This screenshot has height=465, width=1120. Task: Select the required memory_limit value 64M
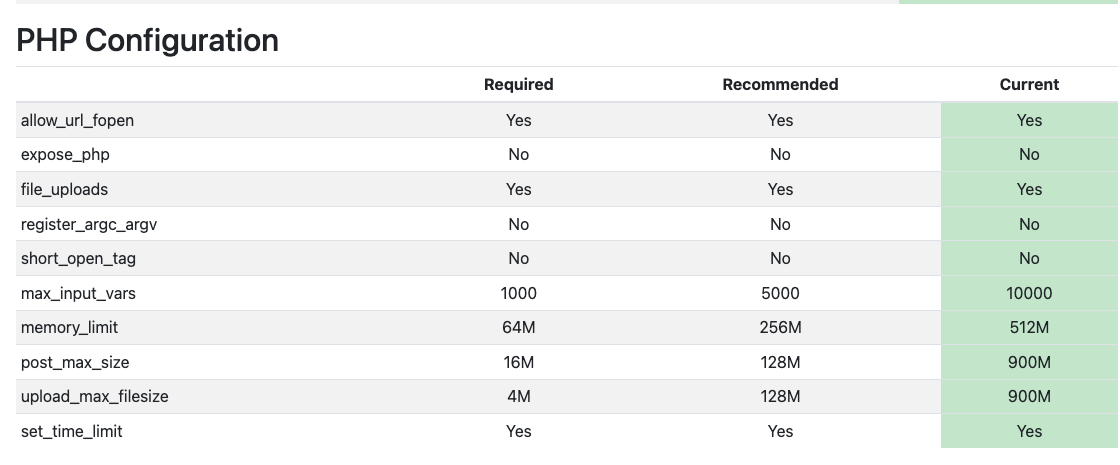518,328
